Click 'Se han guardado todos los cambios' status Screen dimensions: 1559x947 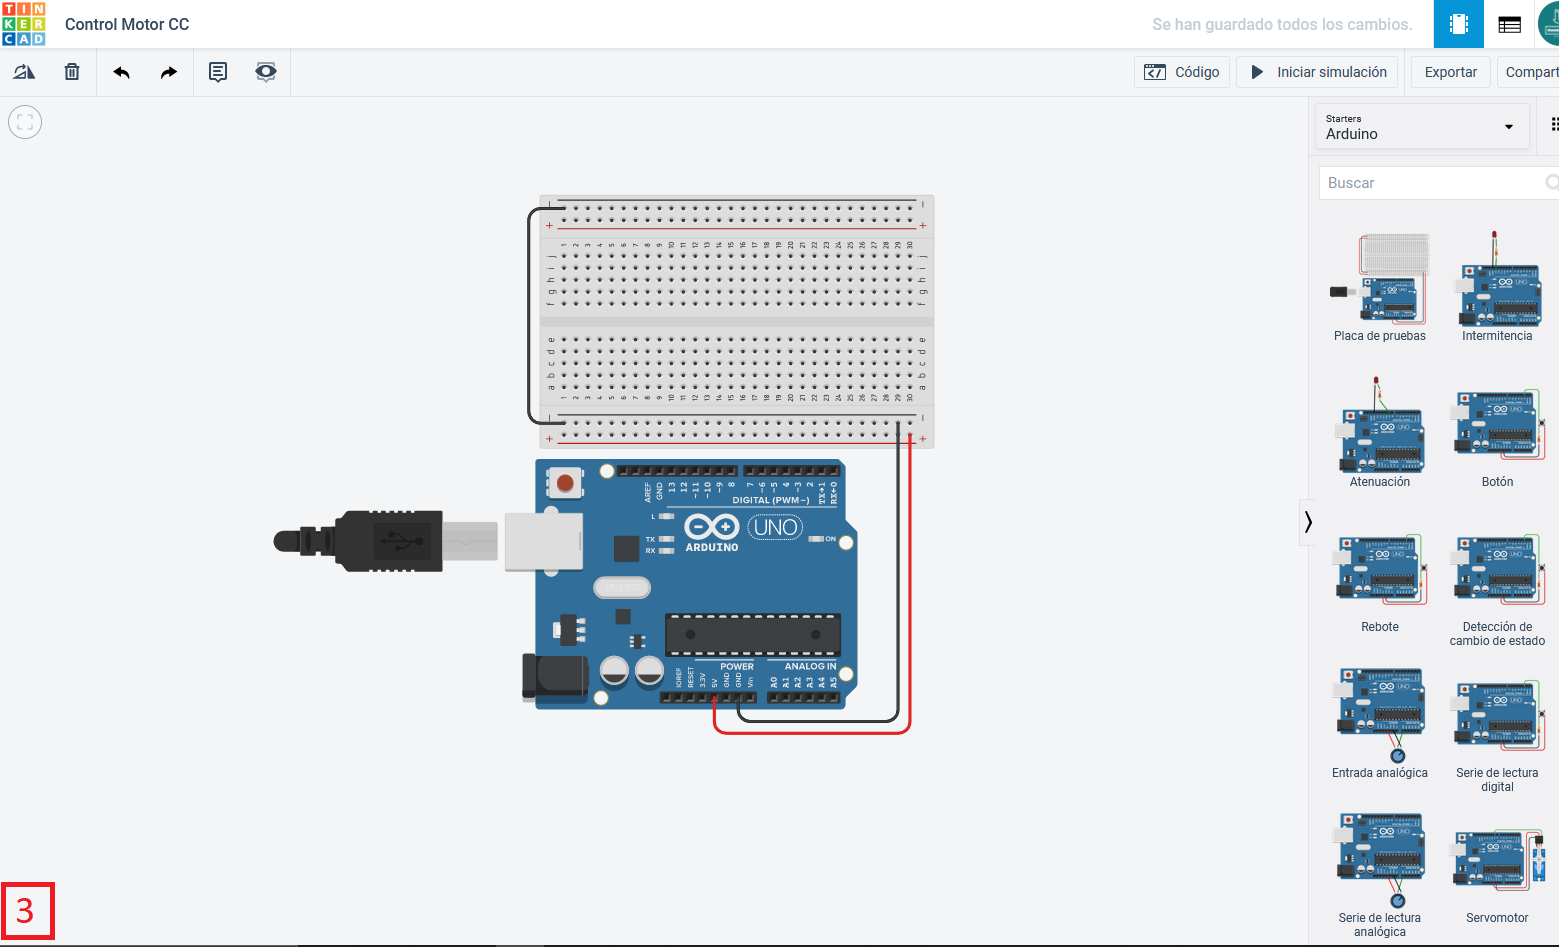[x=1282, y=24]
